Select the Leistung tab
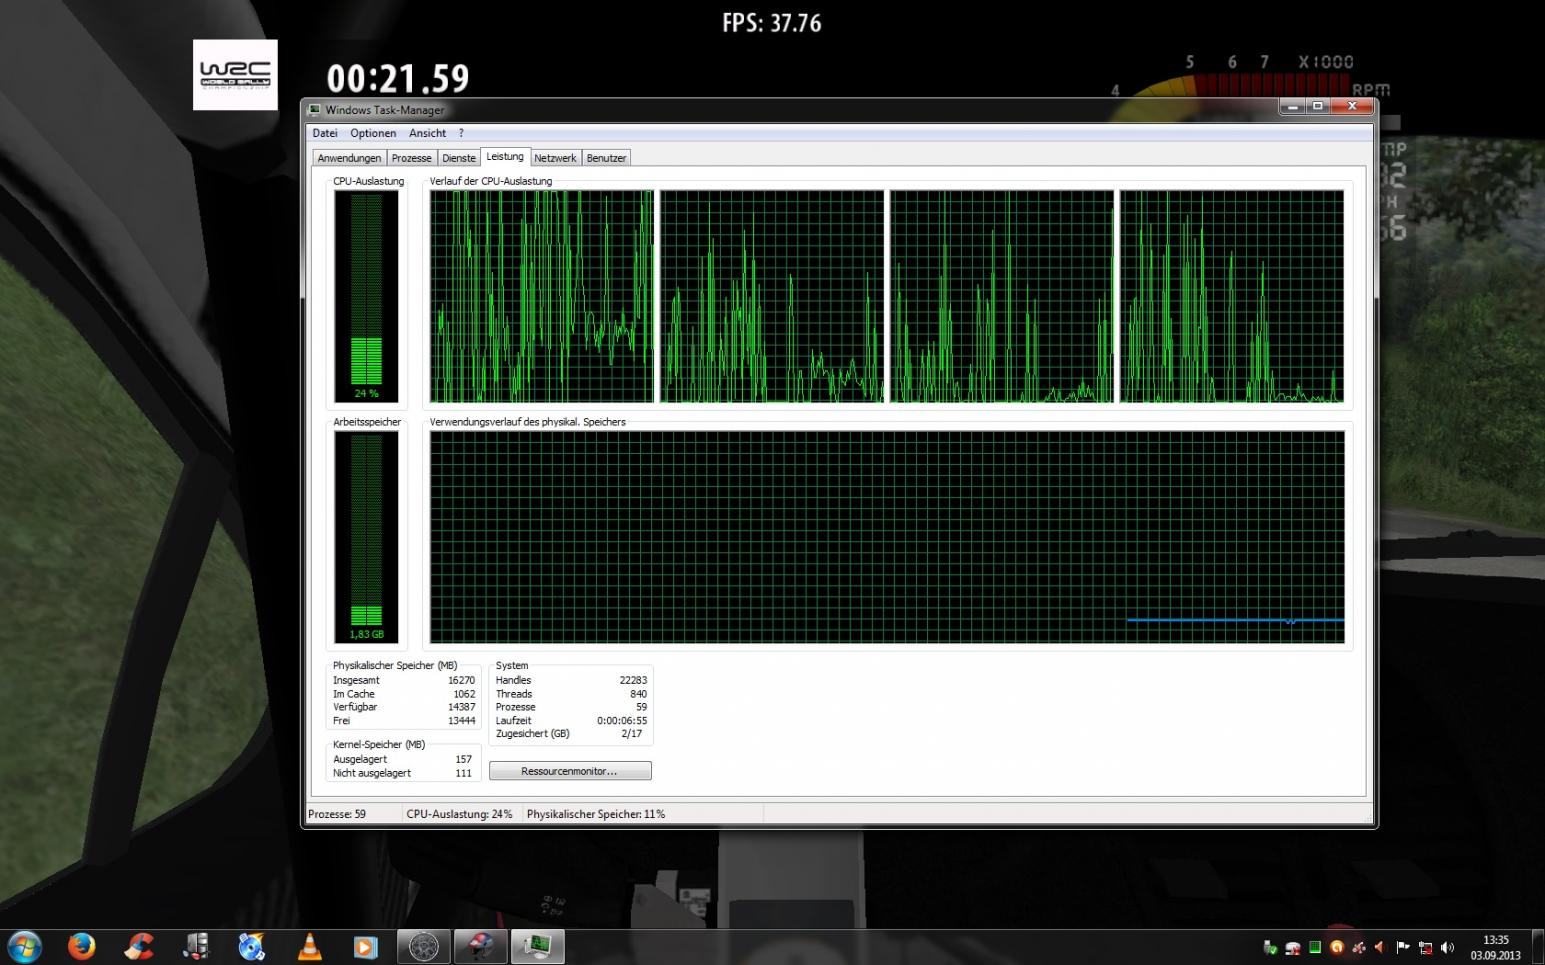The width and height of the screenshot is (1545, 965). [505, 156]
